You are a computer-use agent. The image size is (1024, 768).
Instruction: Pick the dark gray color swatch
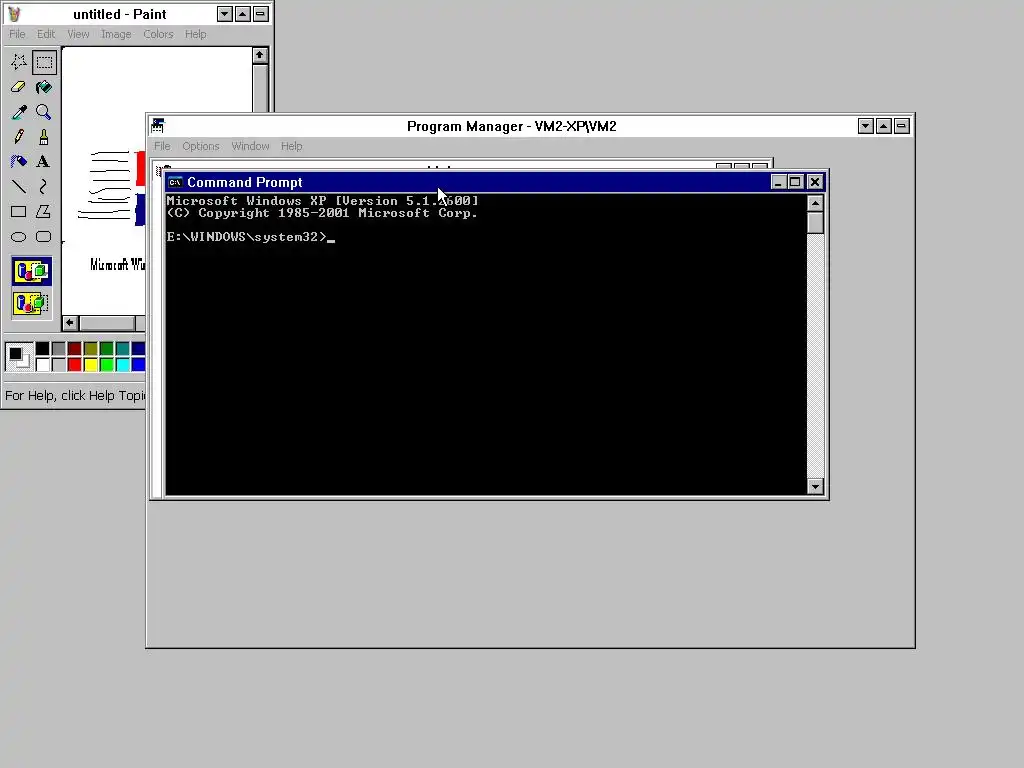(59, 349)
